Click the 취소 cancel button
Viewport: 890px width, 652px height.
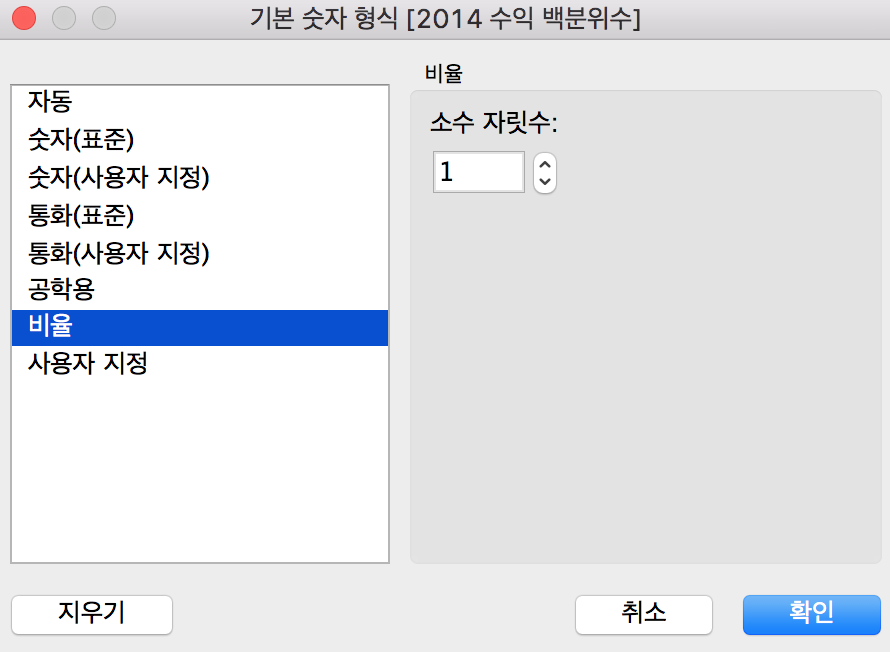[644, 615]
